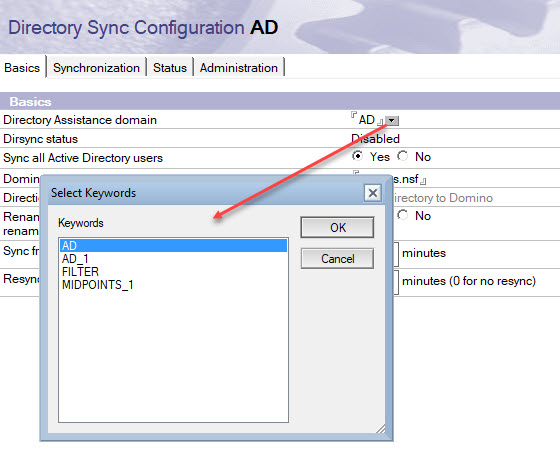Click Cancel in Select Keywords dialog
The image size is (560, 452).
click(x=337, y=258)
